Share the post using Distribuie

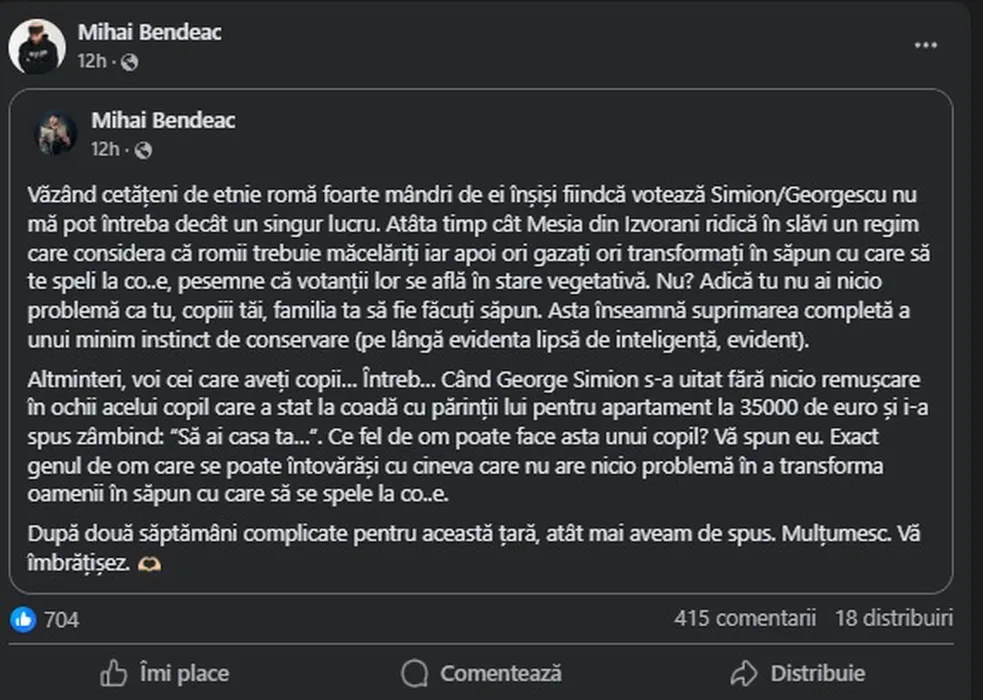tap(797, 673)
